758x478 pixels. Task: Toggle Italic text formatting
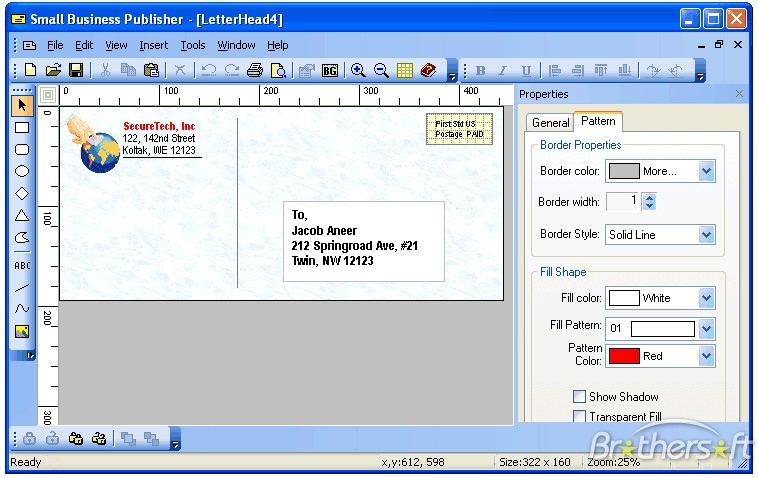(503, 71)
